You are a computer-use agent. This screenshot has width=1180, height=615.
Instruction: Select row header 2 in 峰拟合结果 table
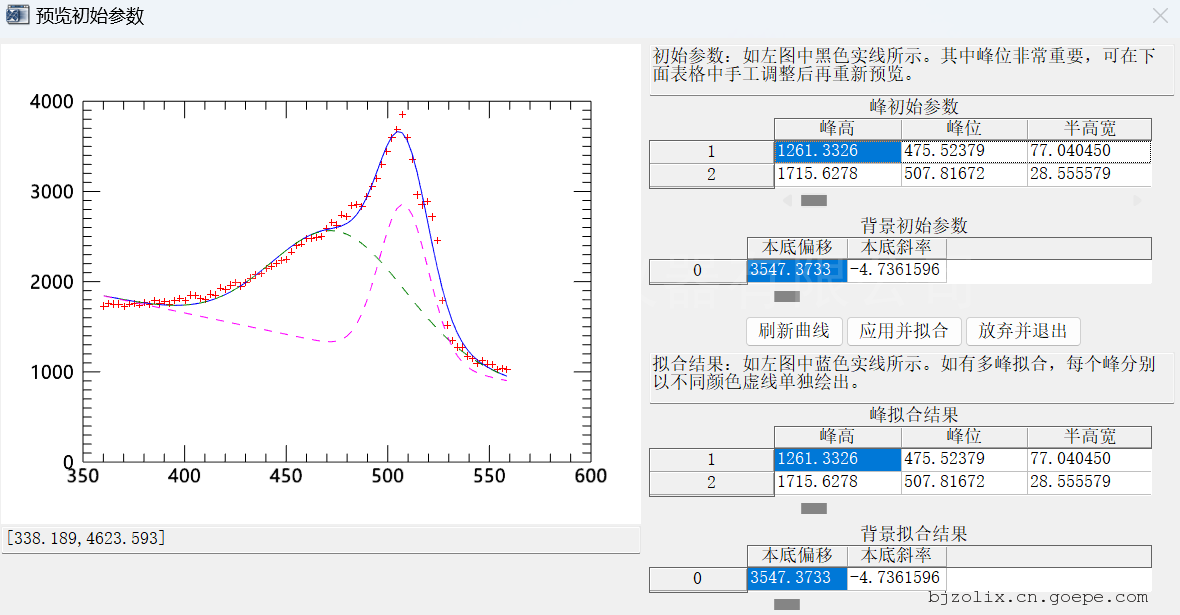pos(711,483)
